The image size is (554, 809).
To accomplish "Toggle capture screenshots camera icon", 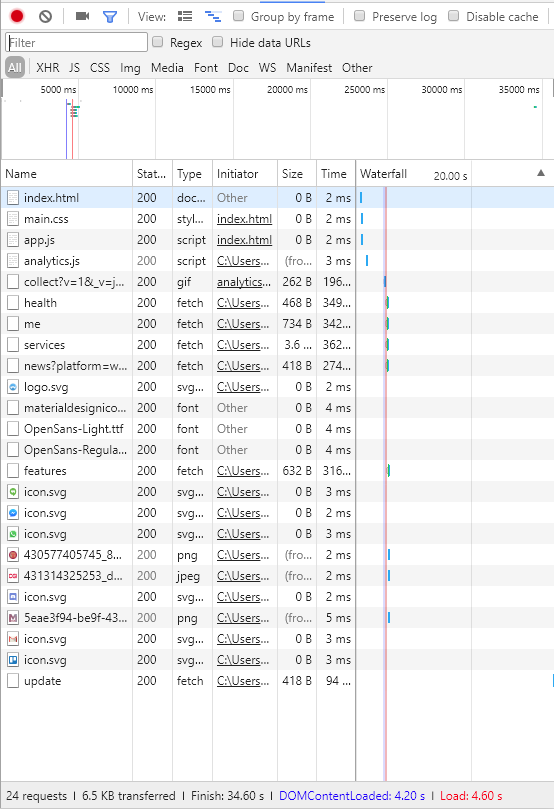I will [83, 17].
